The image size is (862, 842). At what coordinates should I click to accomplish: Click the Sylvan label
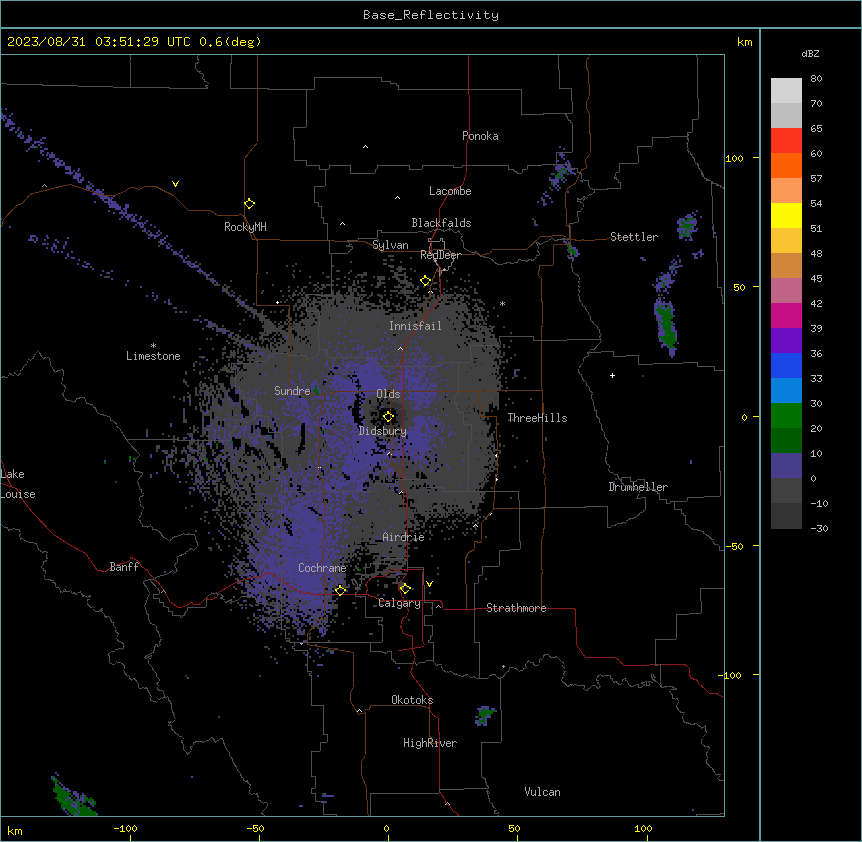390,245
